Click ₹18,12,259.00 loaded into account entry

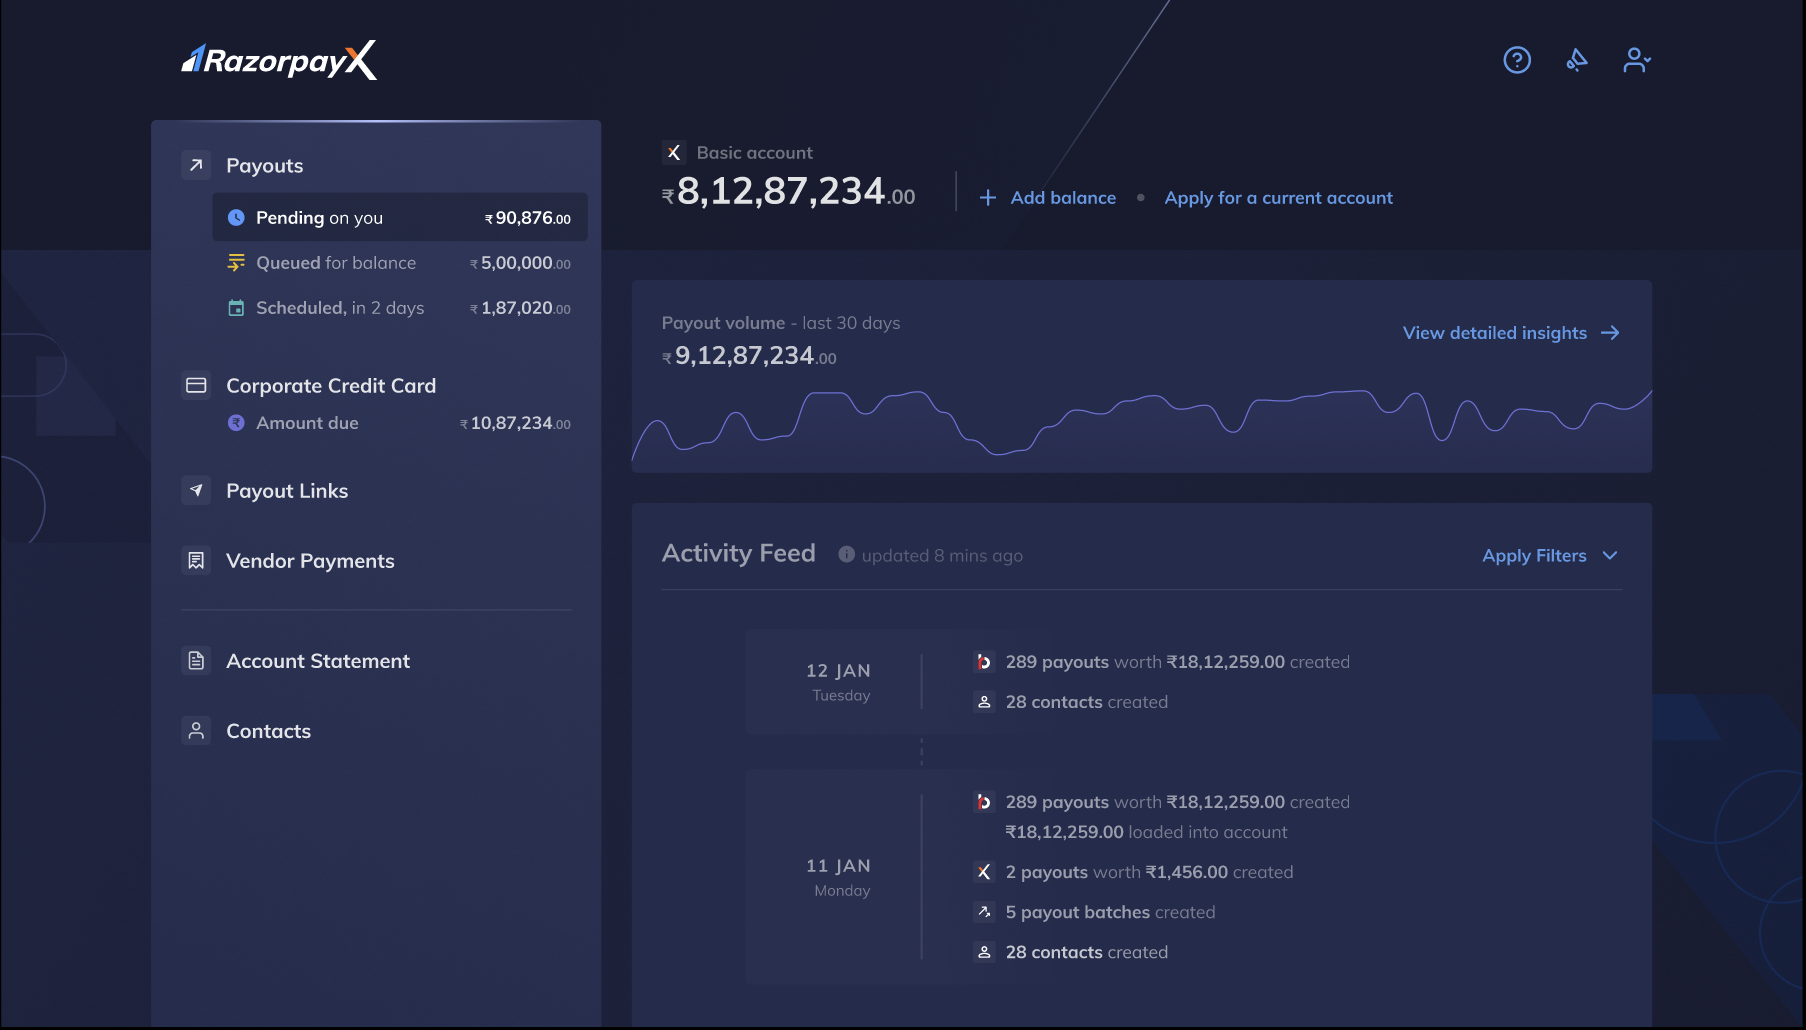[x=1146, y=832]
